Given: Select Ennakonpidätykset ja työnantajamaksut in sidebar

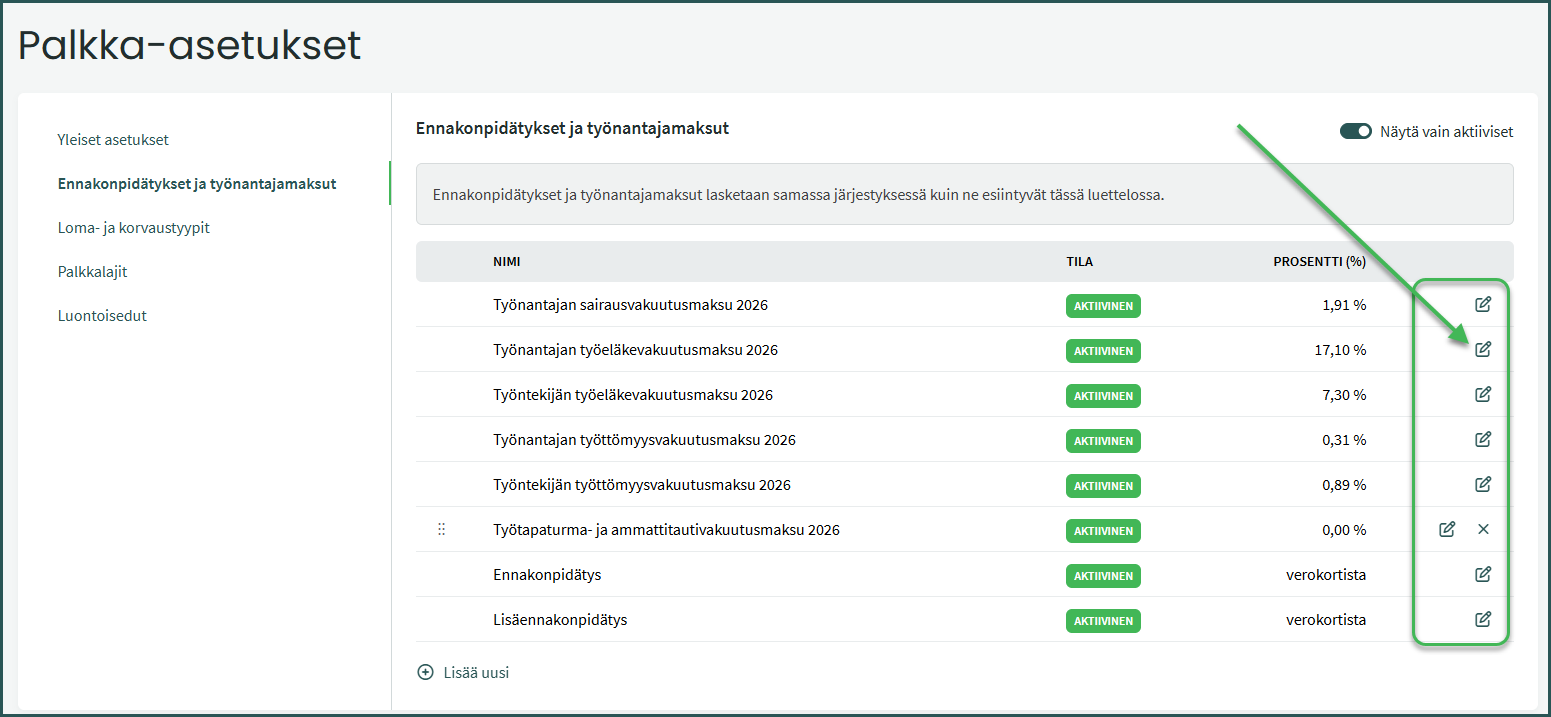Looking at the screenshot, I should click(x=197, y=184).
